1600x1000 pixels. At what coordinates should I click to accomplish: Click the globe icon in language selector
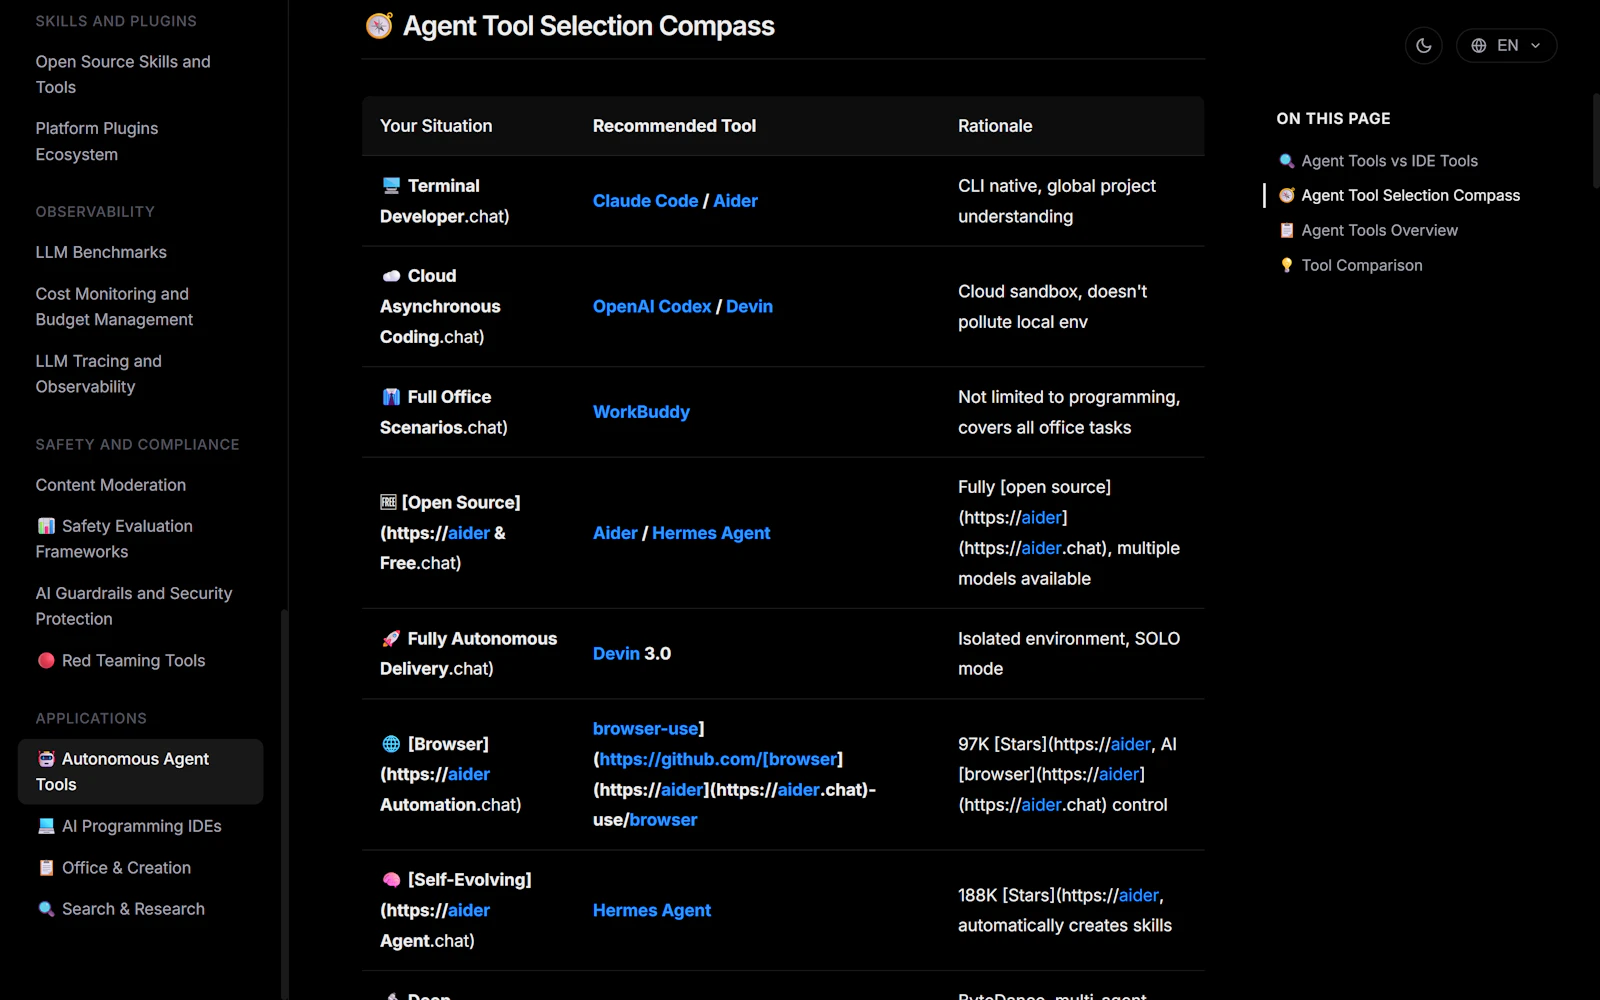tap(1478, 46)
